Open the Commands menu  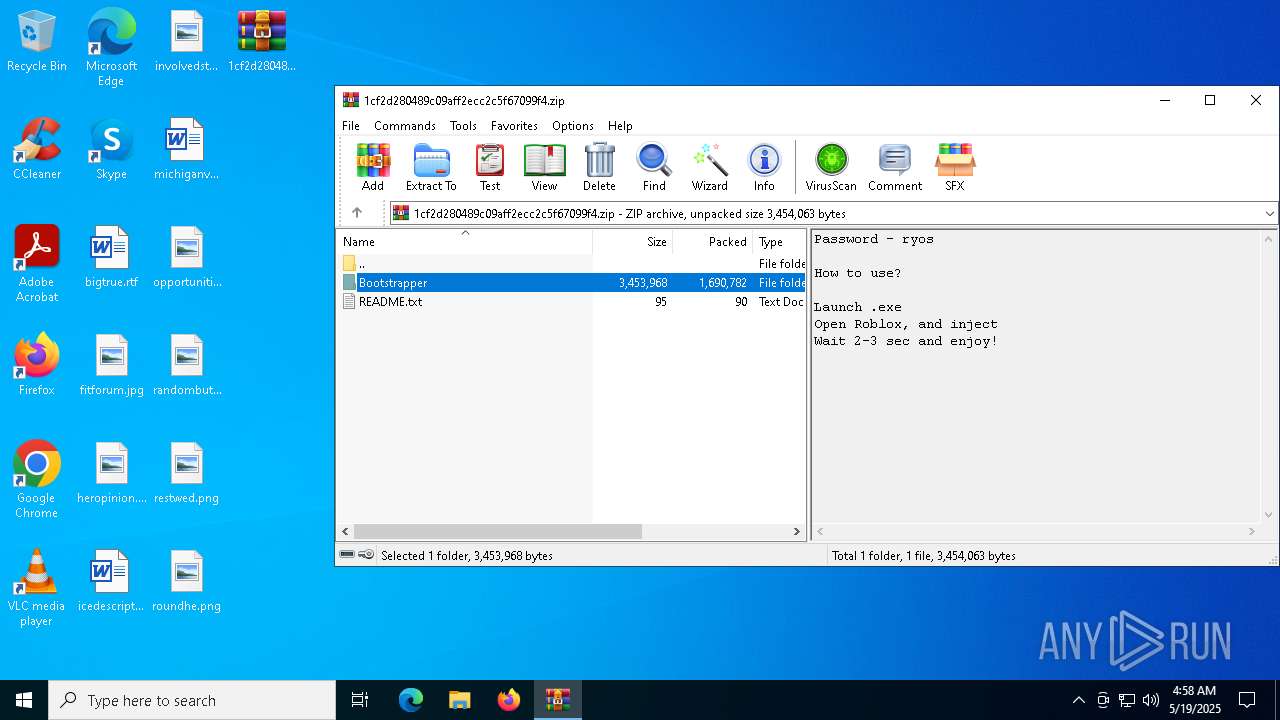coord(405,126)
